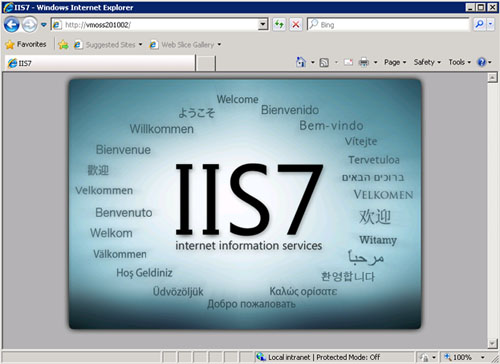Click the IIS7 welcome image

(x=245, y=204)
